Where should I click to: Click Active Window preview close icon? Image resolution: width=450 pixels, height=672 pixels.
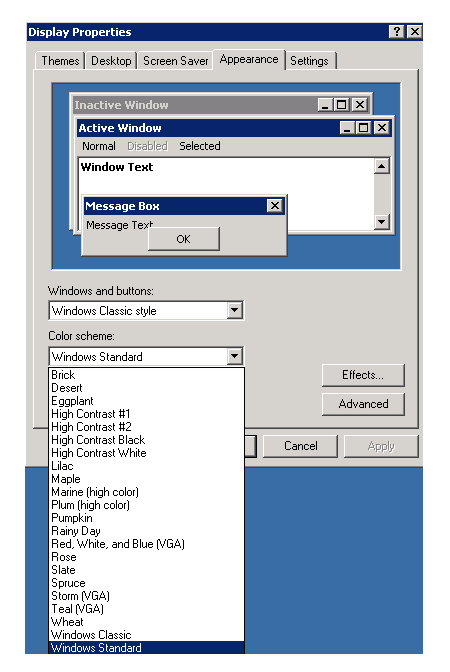(381, 128)
